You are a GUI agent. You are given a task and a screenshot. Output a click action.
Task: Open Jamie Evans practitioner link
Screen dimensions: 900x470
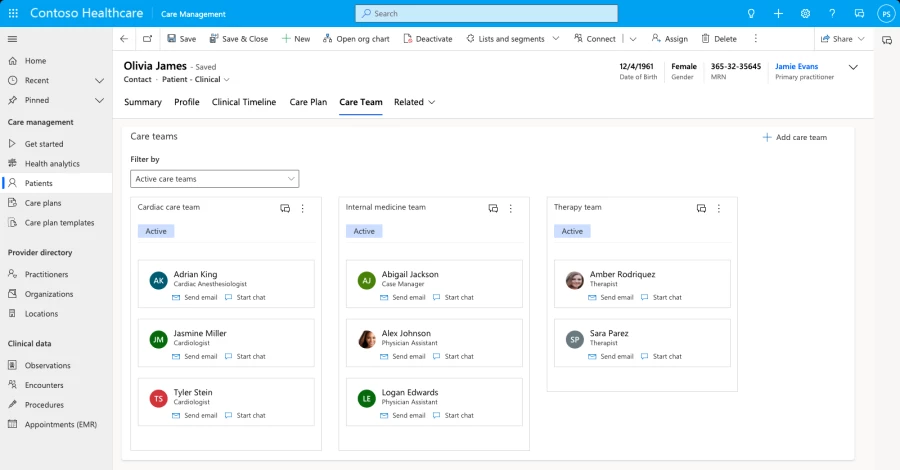click(796, 67)
